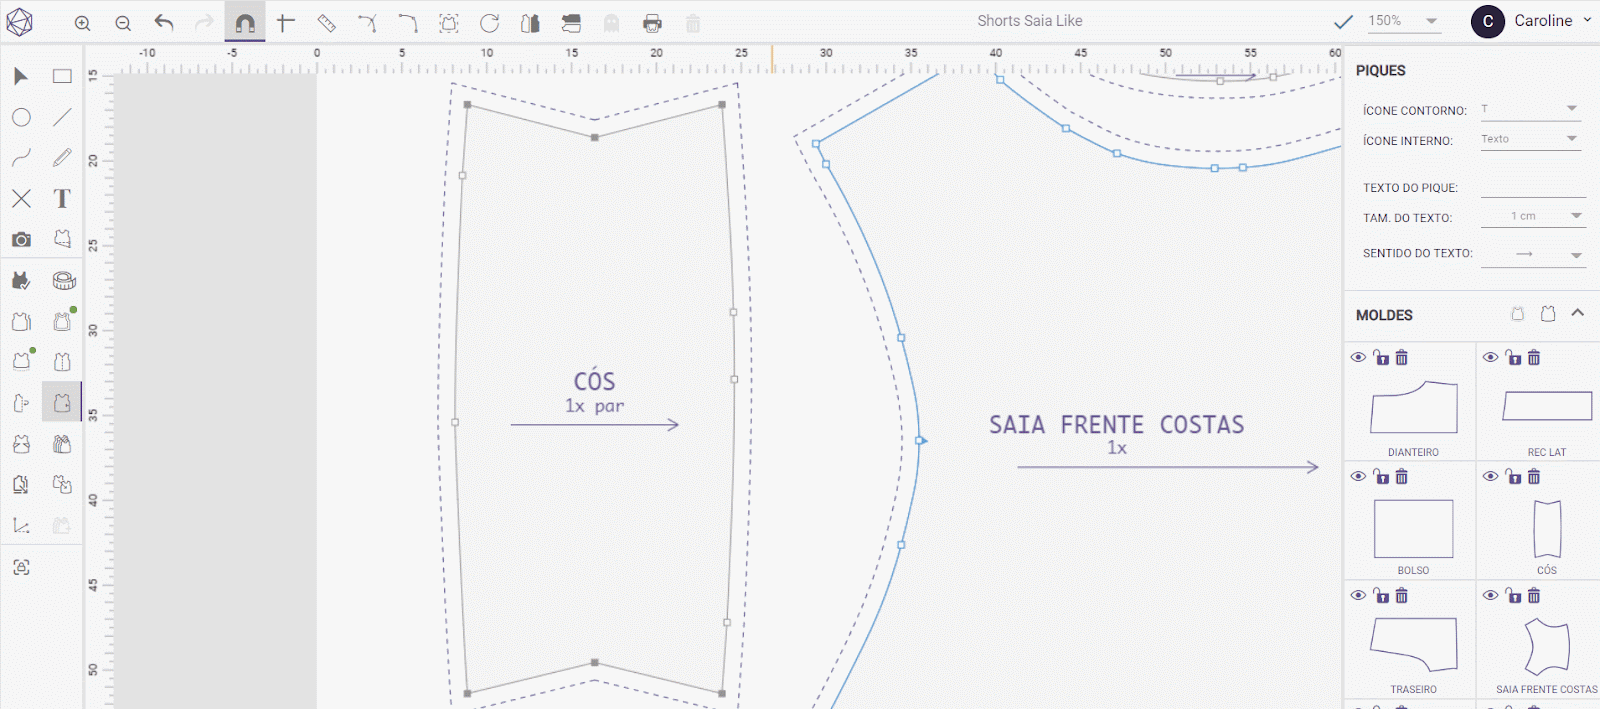This screenshot has height=709, width=1600.
Task: Toggle visibility of CÓS pattern
Action: tap(1490, 476)
